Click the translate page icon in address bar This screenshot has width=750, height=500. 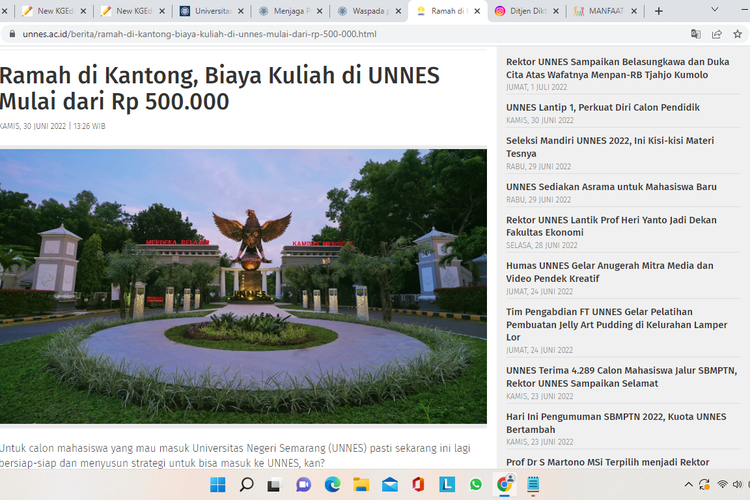tap(696, 33)
